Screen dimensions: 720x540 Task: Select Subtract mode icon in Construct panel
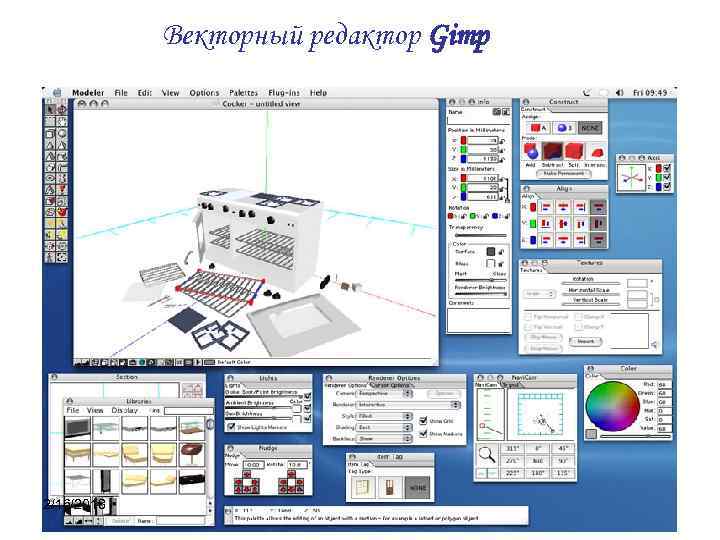(x=552, y=151)
